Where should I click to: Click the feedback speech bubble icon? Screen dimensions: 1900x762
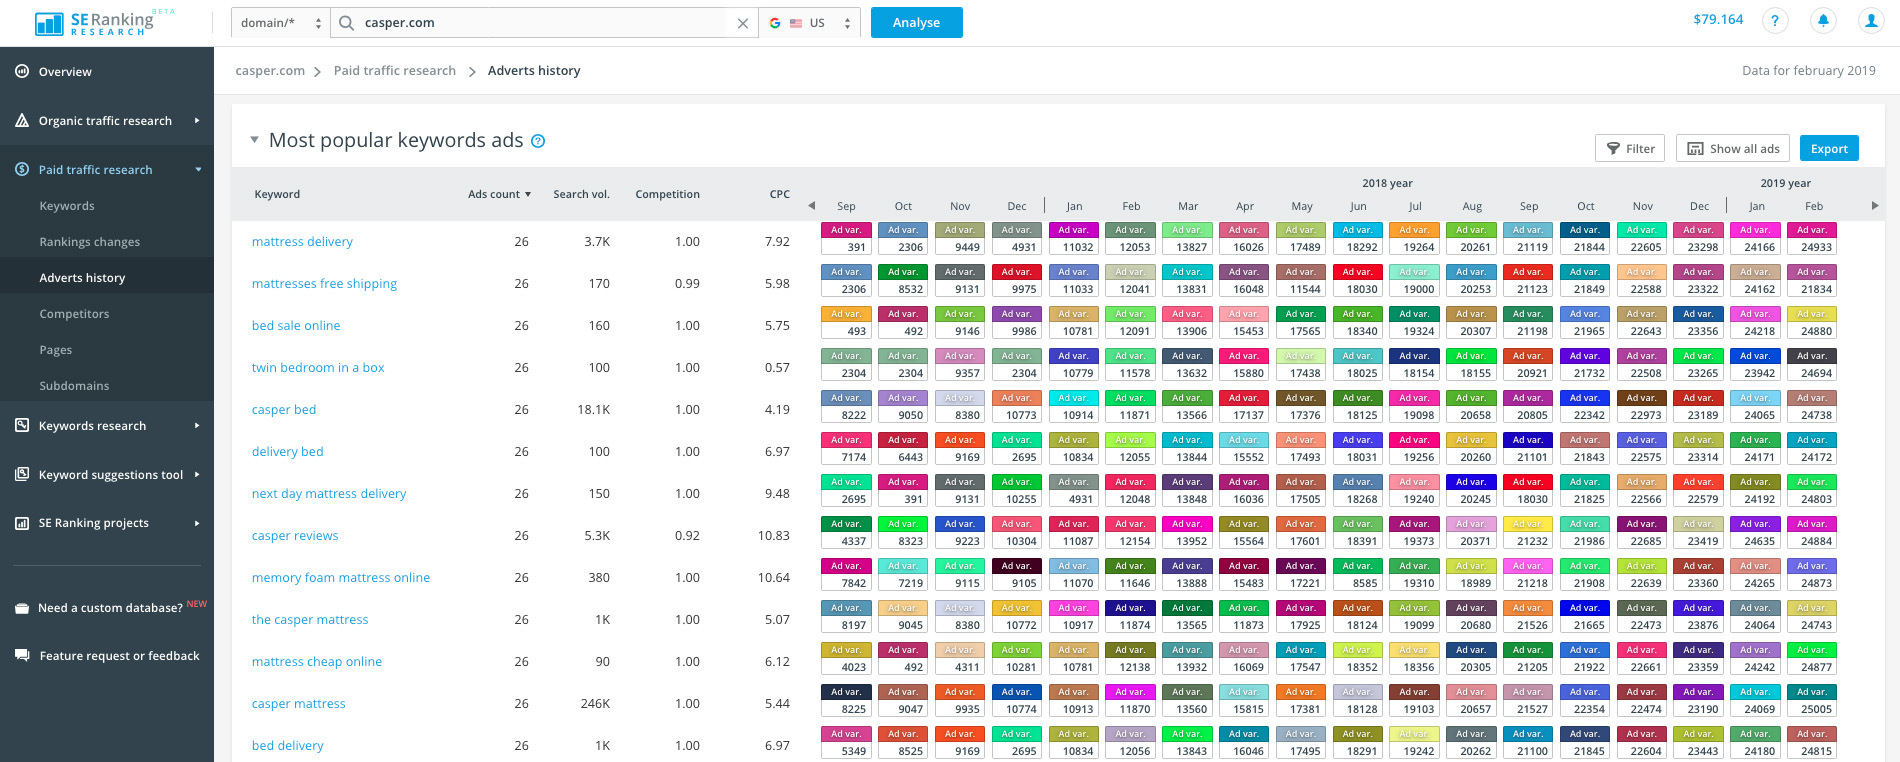[22, 656]
